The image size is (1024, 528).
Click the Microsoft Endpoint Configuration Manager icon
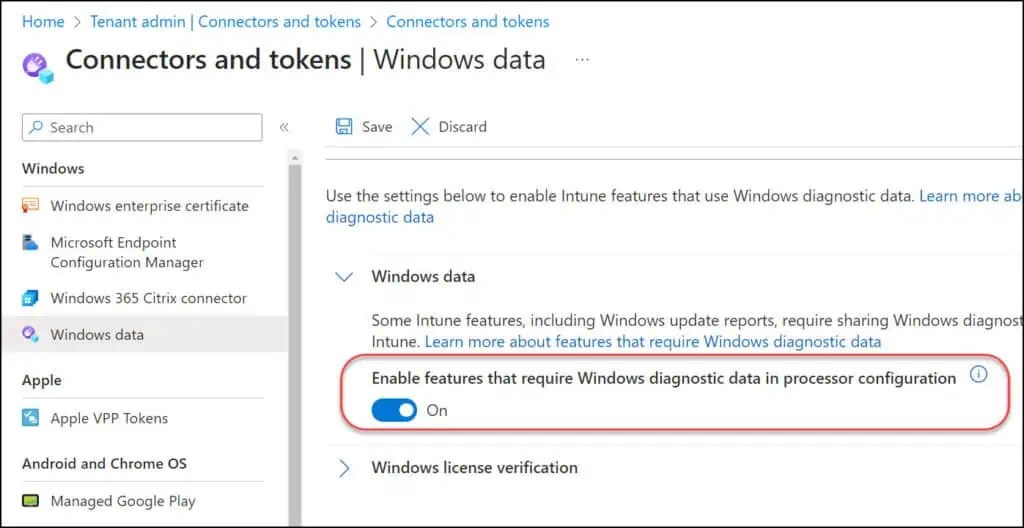click(30, 243)
